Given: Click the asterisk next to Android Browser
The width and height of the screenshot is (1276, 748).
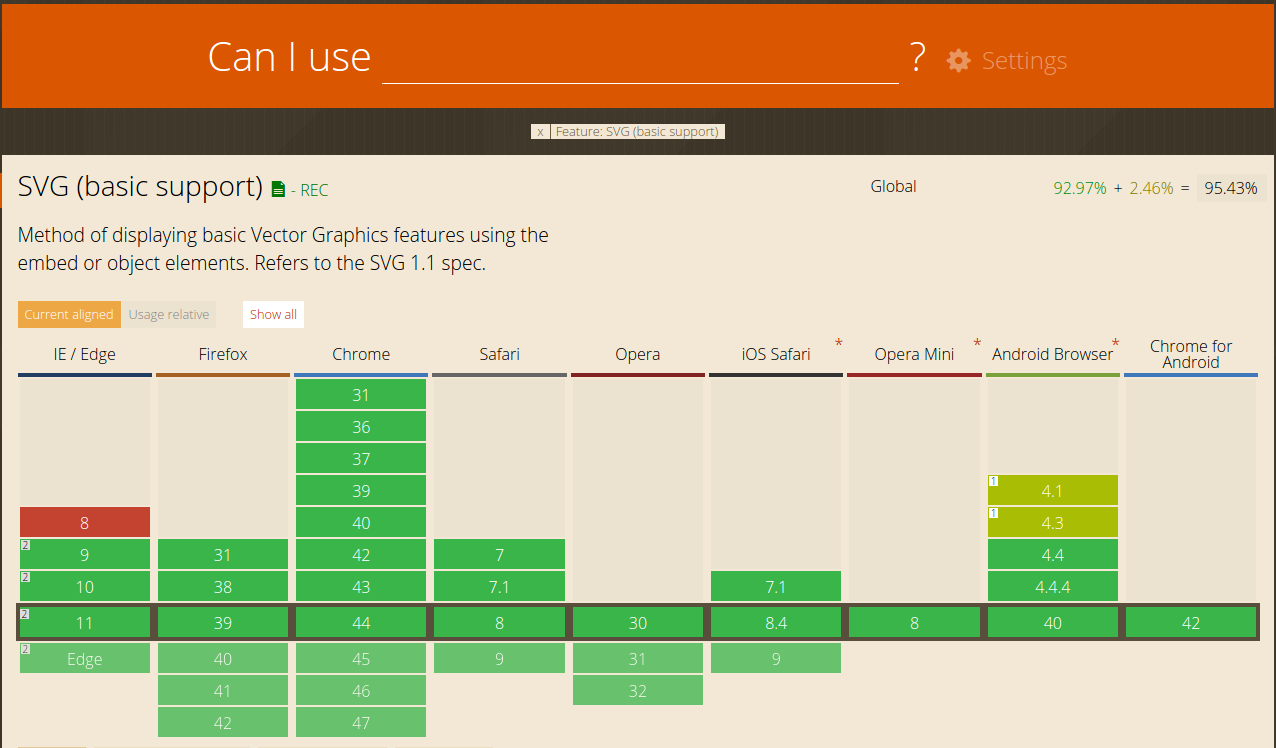Looking at the screenshot, I should [1115, 344].
